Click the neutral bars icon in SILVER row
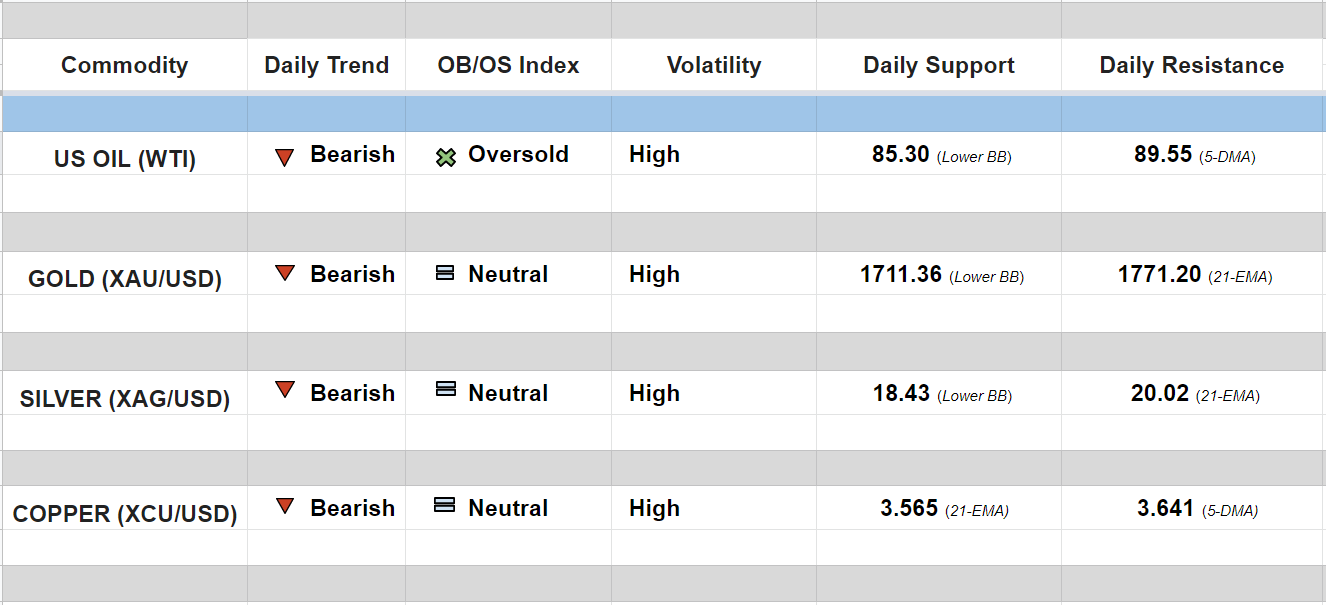Image resolution: width=1326 pixels, height=605 pixels. 445,389
